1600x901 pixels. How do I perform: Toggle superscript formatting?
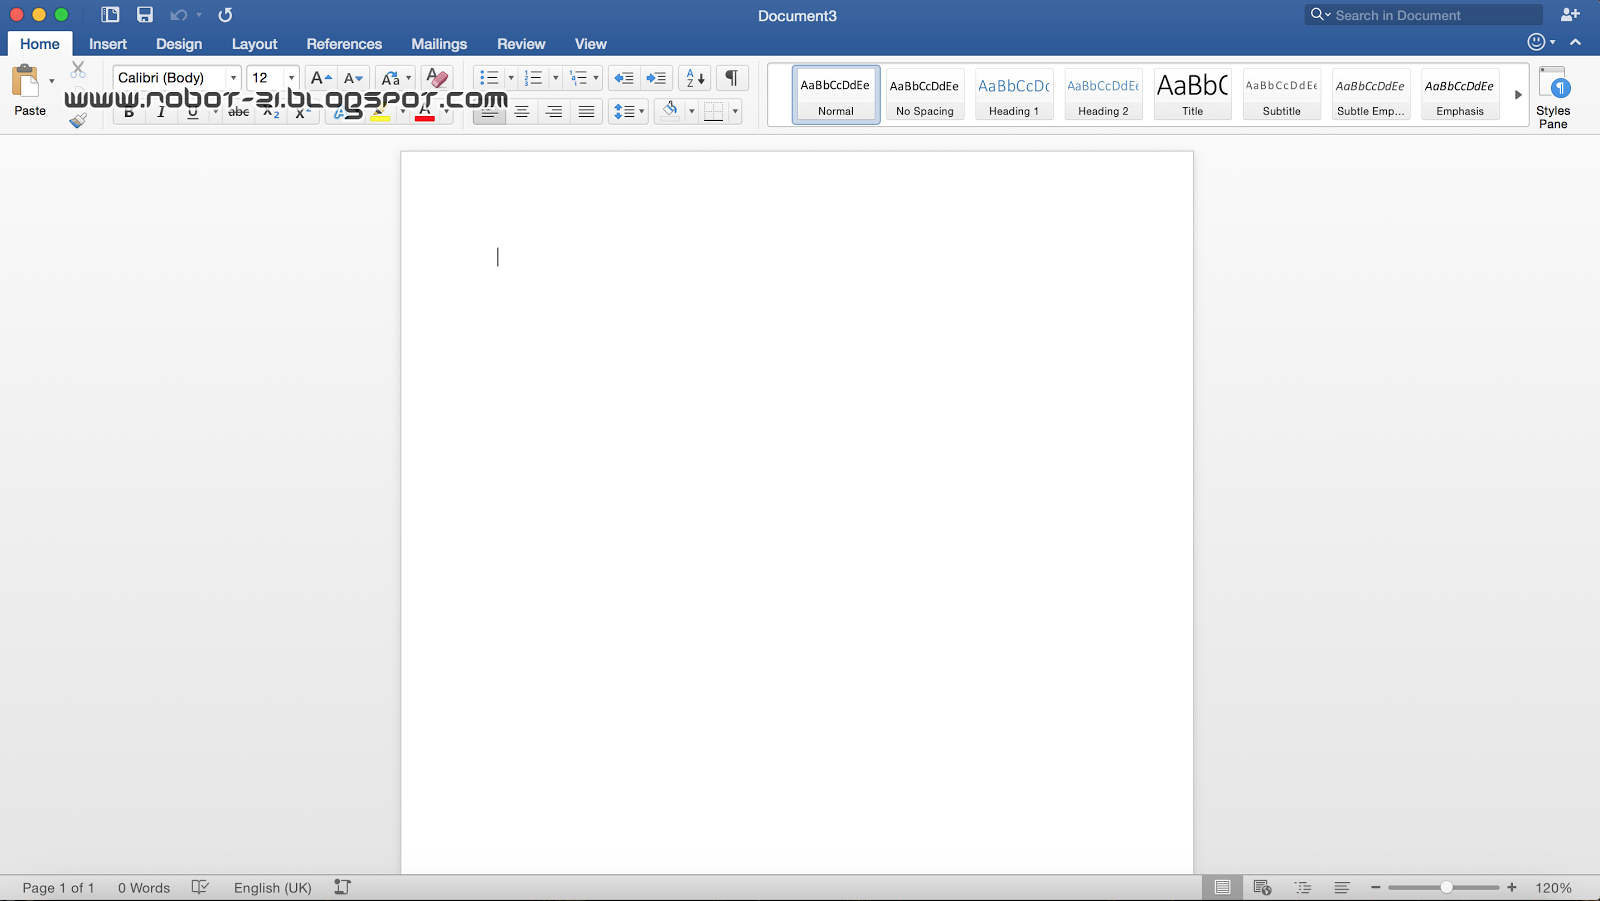(302, 112)
